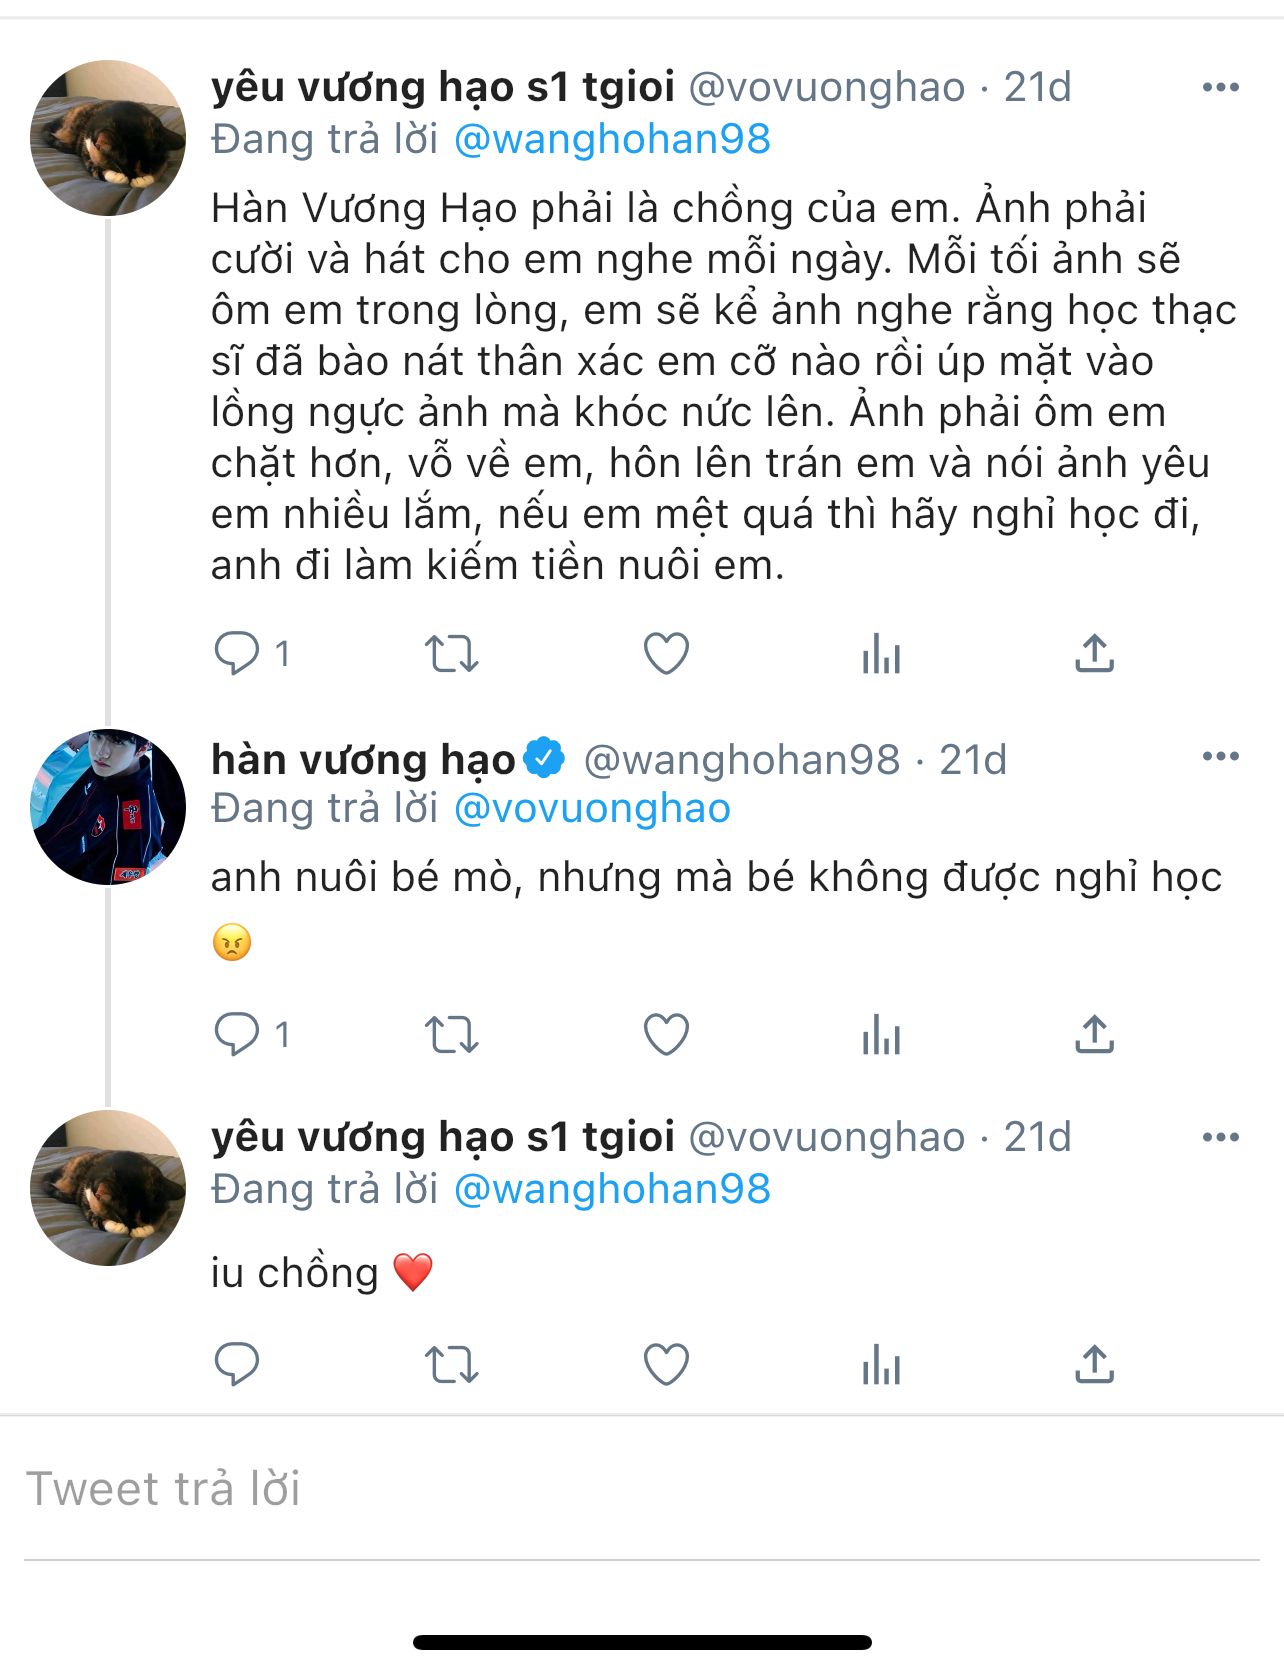The width and height of the screenshot is (1284, 1674).
Task: Retweet the 'iu chồng' tweet
Action: pos(451,1364)
